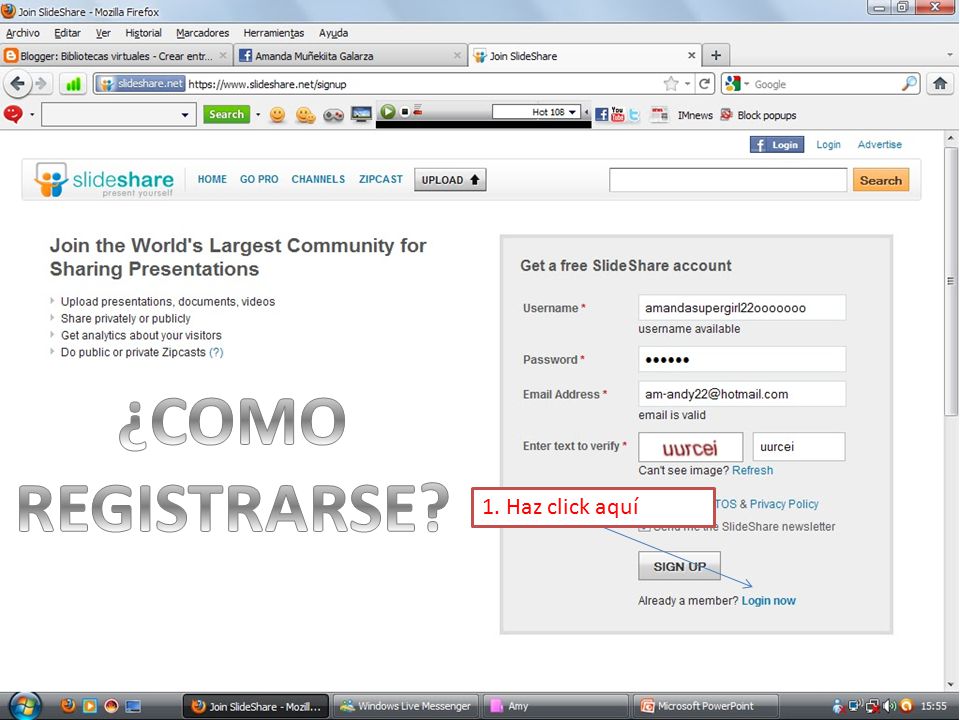Click the Block popups toolbar icon
This screenshot has height=720, width=960.
coord(726,114)
